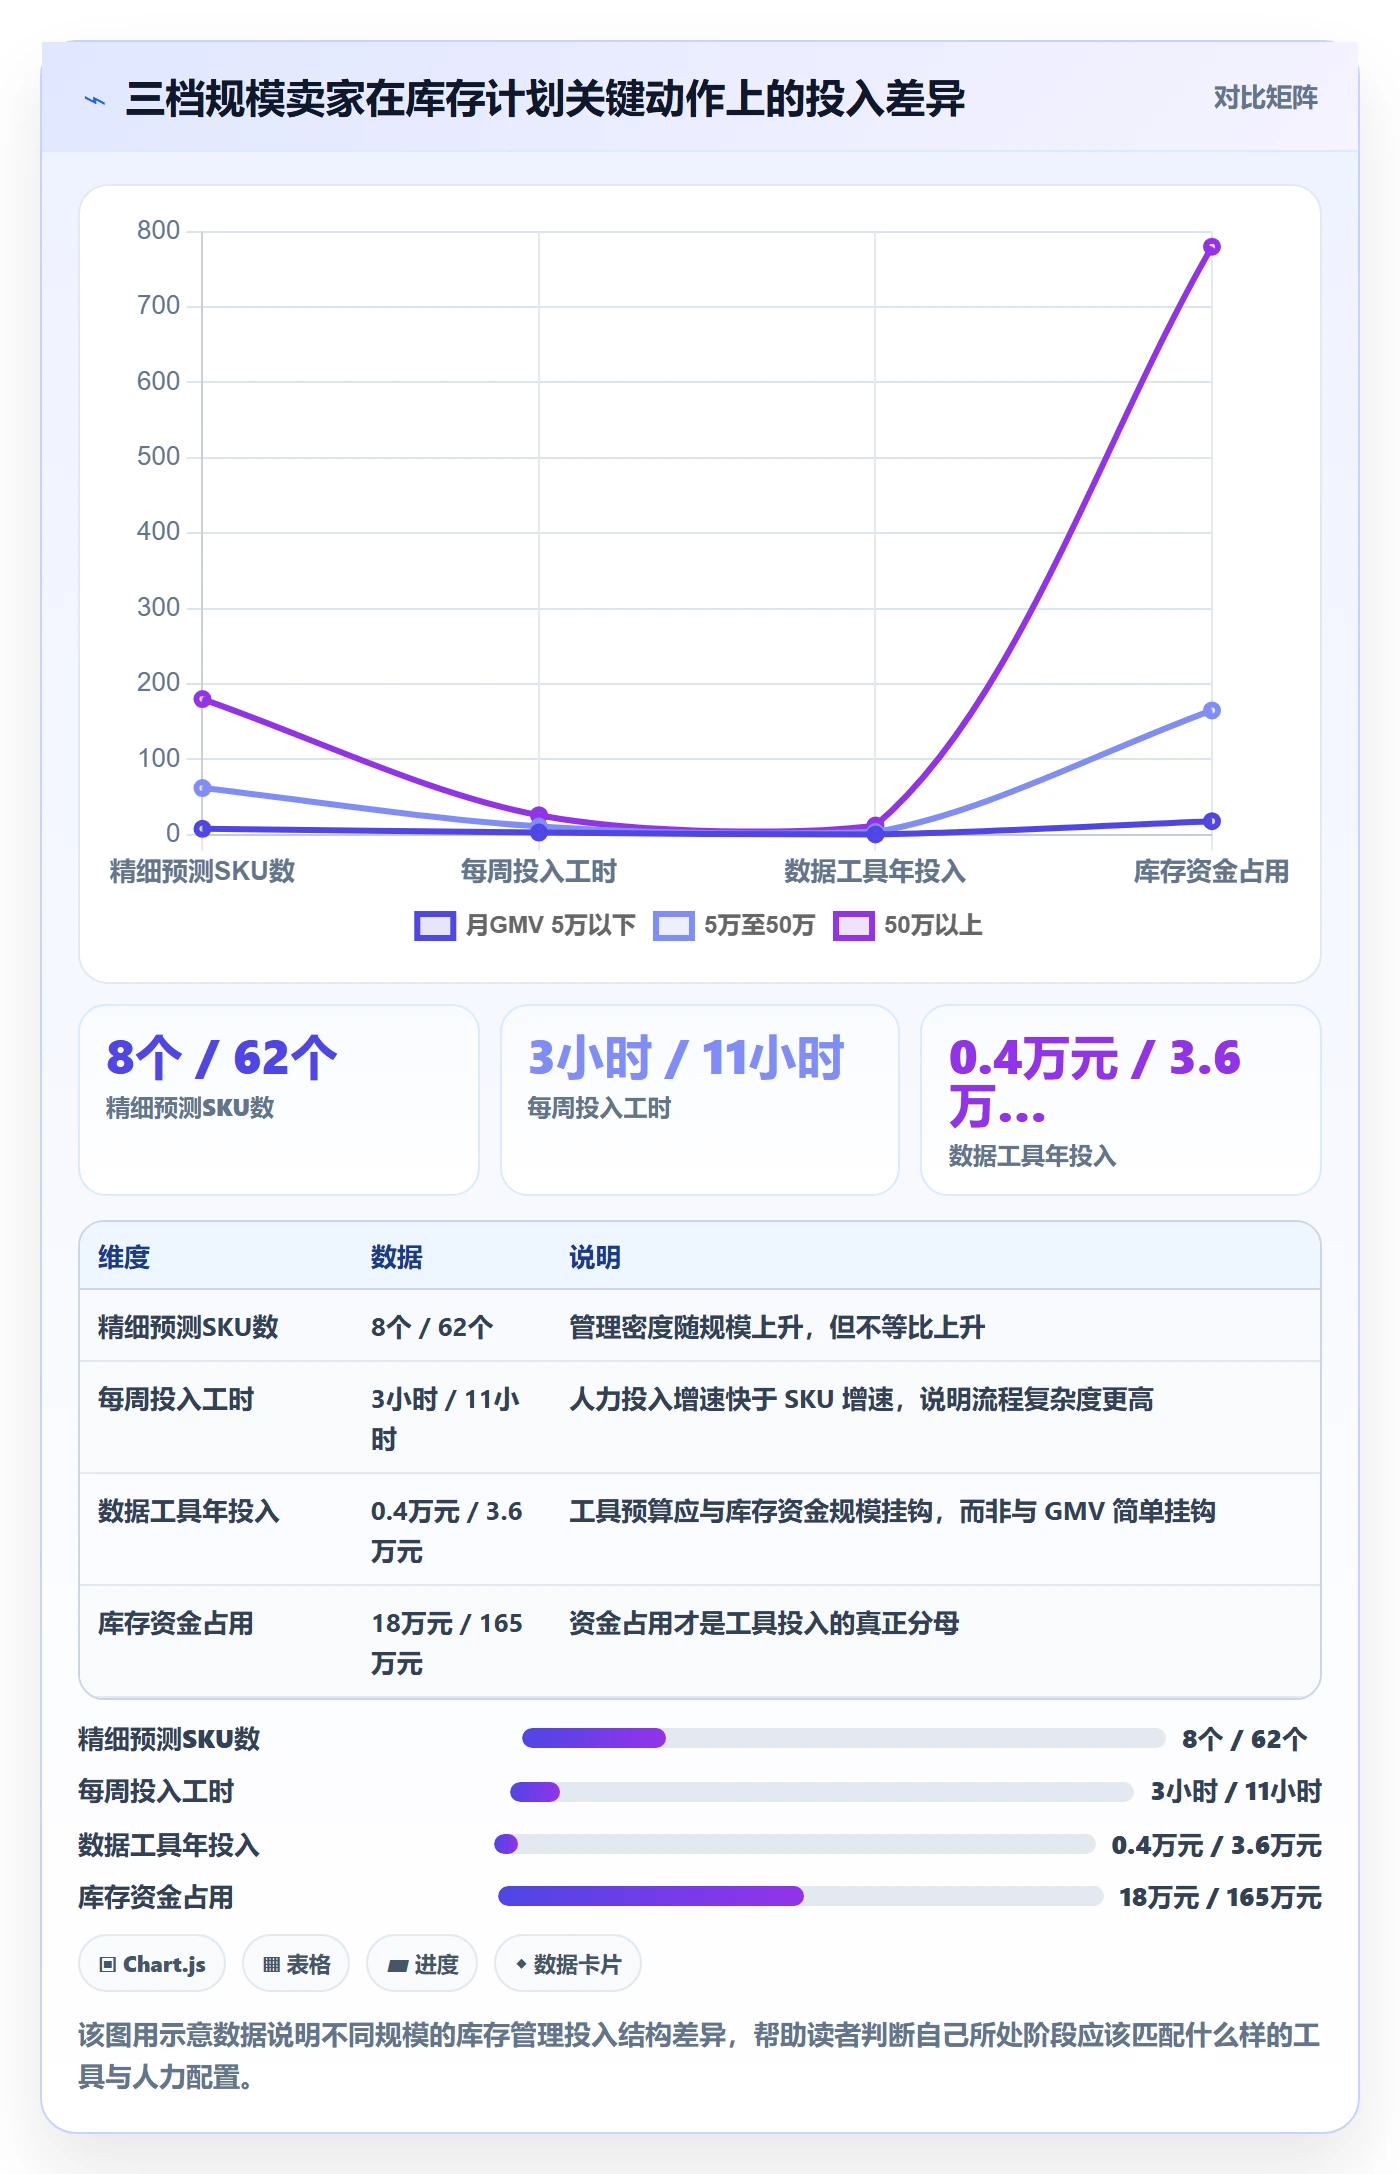Click the 50万以上 point at 精细预测SKU数
This screenshot has height=2174, width=1400.
pos(202,698)
